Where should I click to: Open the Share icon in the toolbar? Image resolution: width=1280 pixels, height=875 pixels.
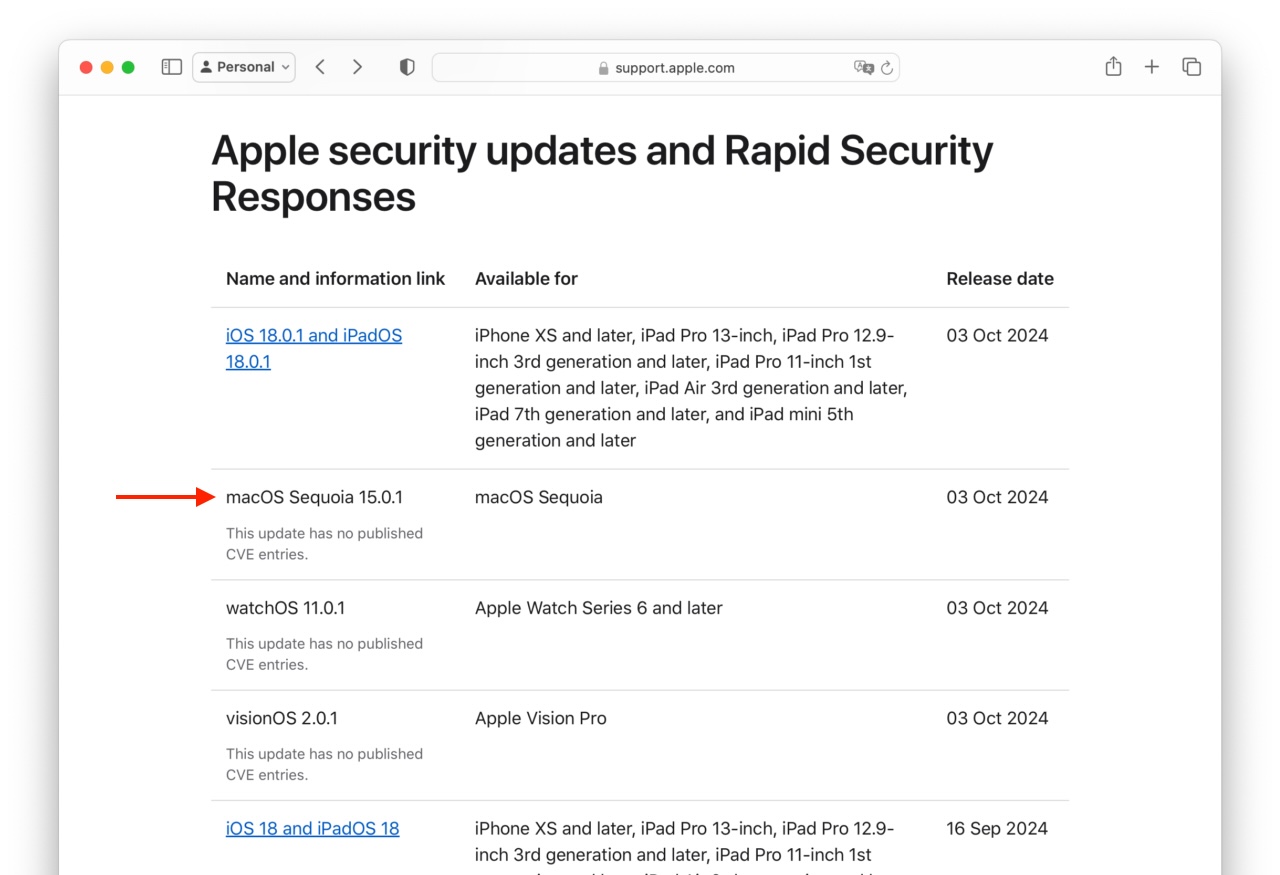tap(1113, 66)
